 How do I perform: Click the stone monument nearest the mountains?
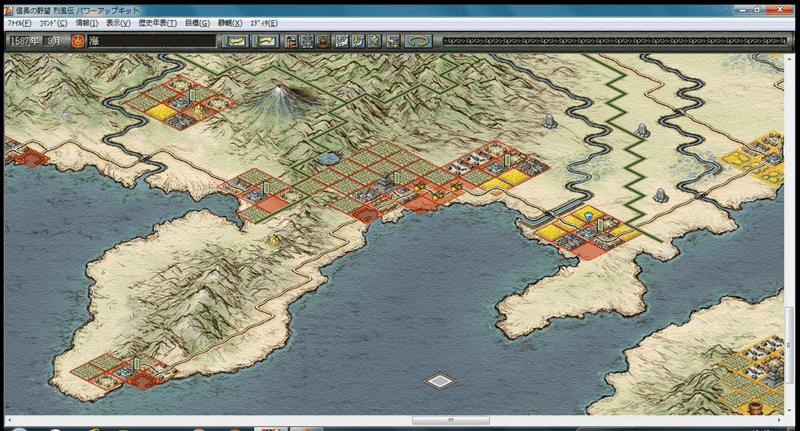pos(549,121)
